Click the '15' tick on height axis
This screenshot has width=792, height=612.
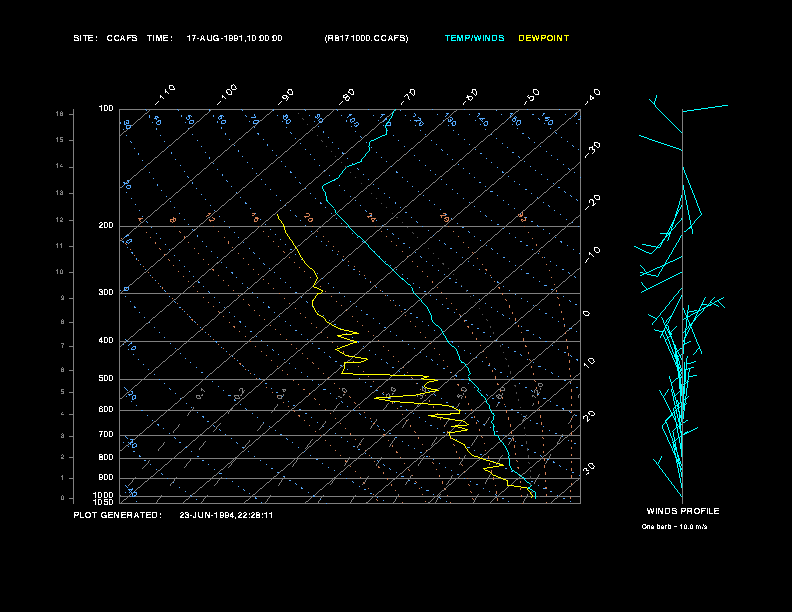point(60,140)
